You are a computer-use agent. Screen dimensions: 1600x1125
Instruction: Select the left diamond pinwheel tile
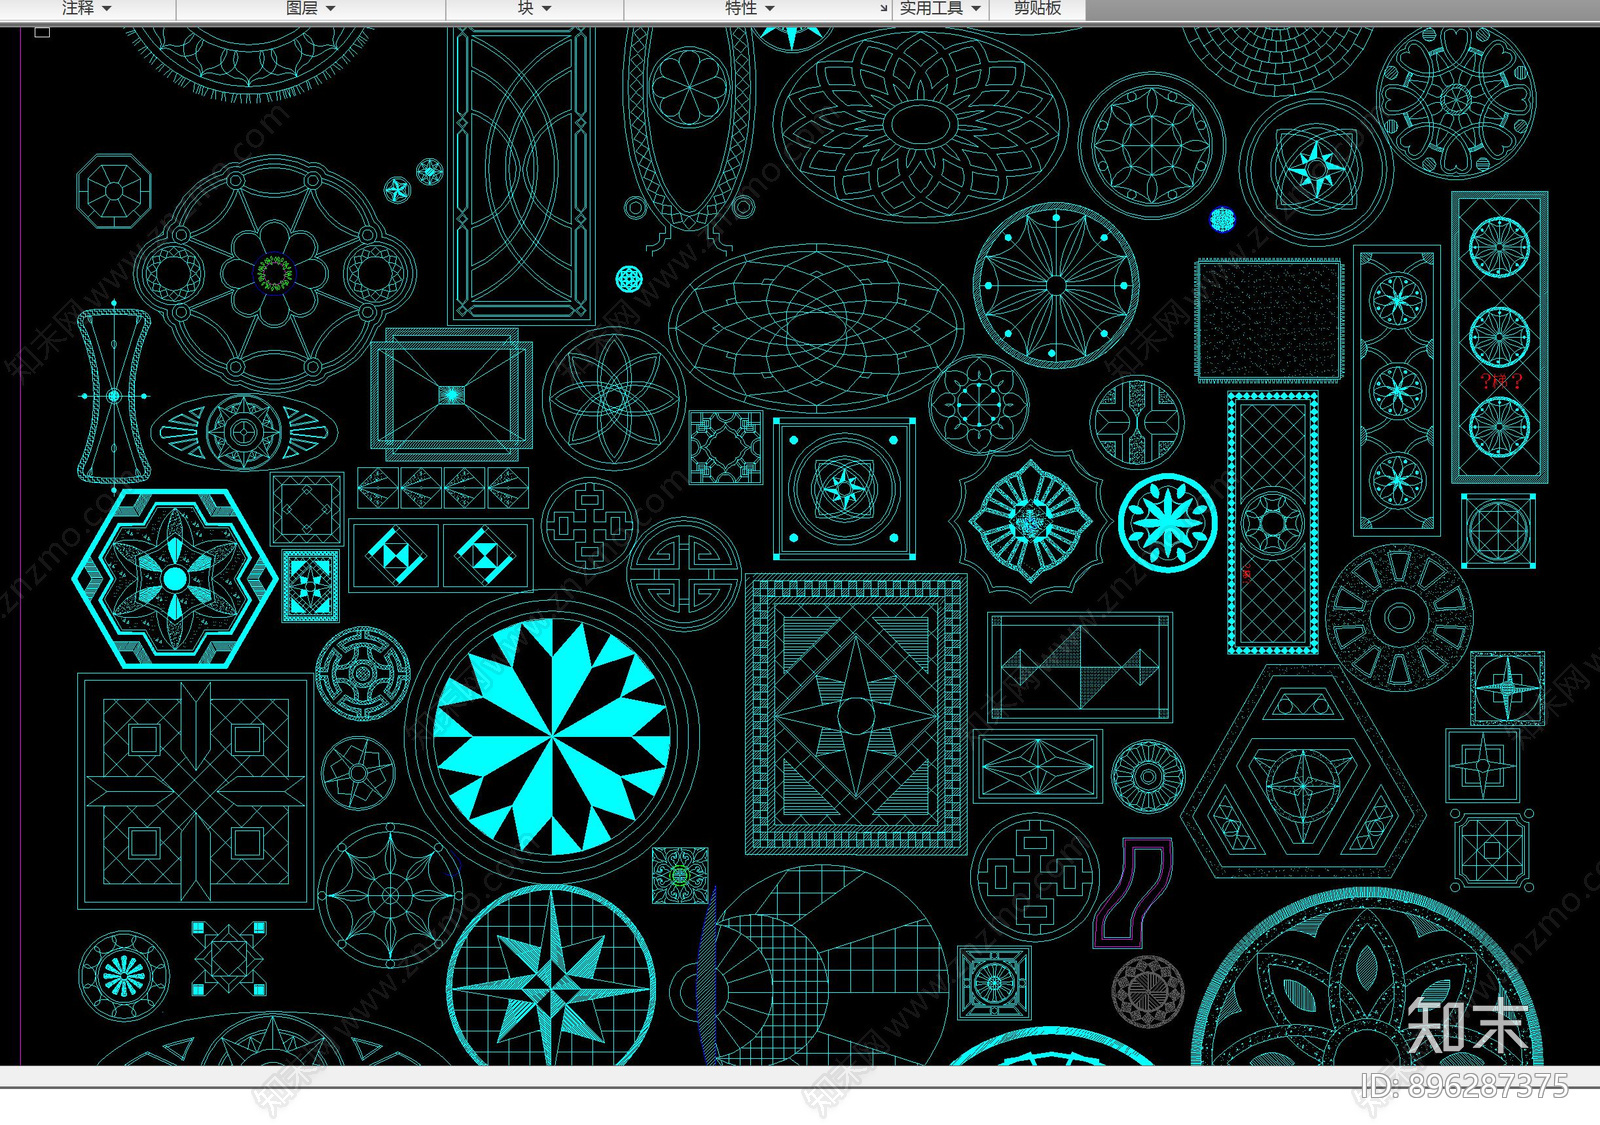coord(396,555)
